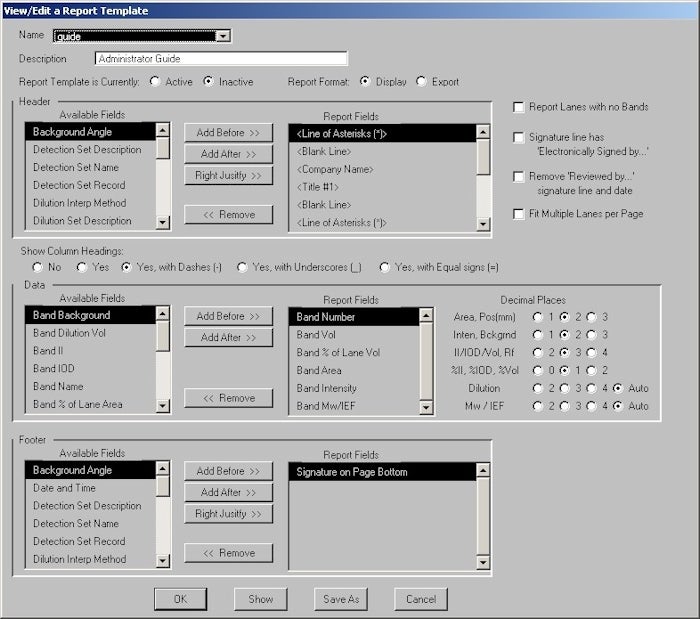Viewport: 700px width, 619px height.
Task: Check Fit Multiple Lanes per Page
Action: pyautogui.click(x=518, y=214)
